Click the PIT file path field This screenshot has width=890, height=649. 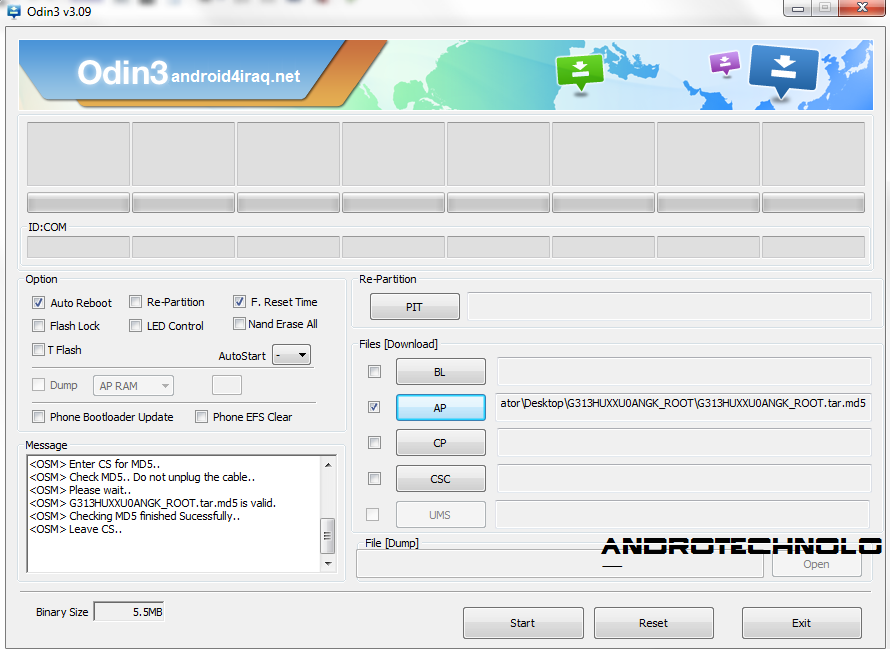tap(669, 307)
